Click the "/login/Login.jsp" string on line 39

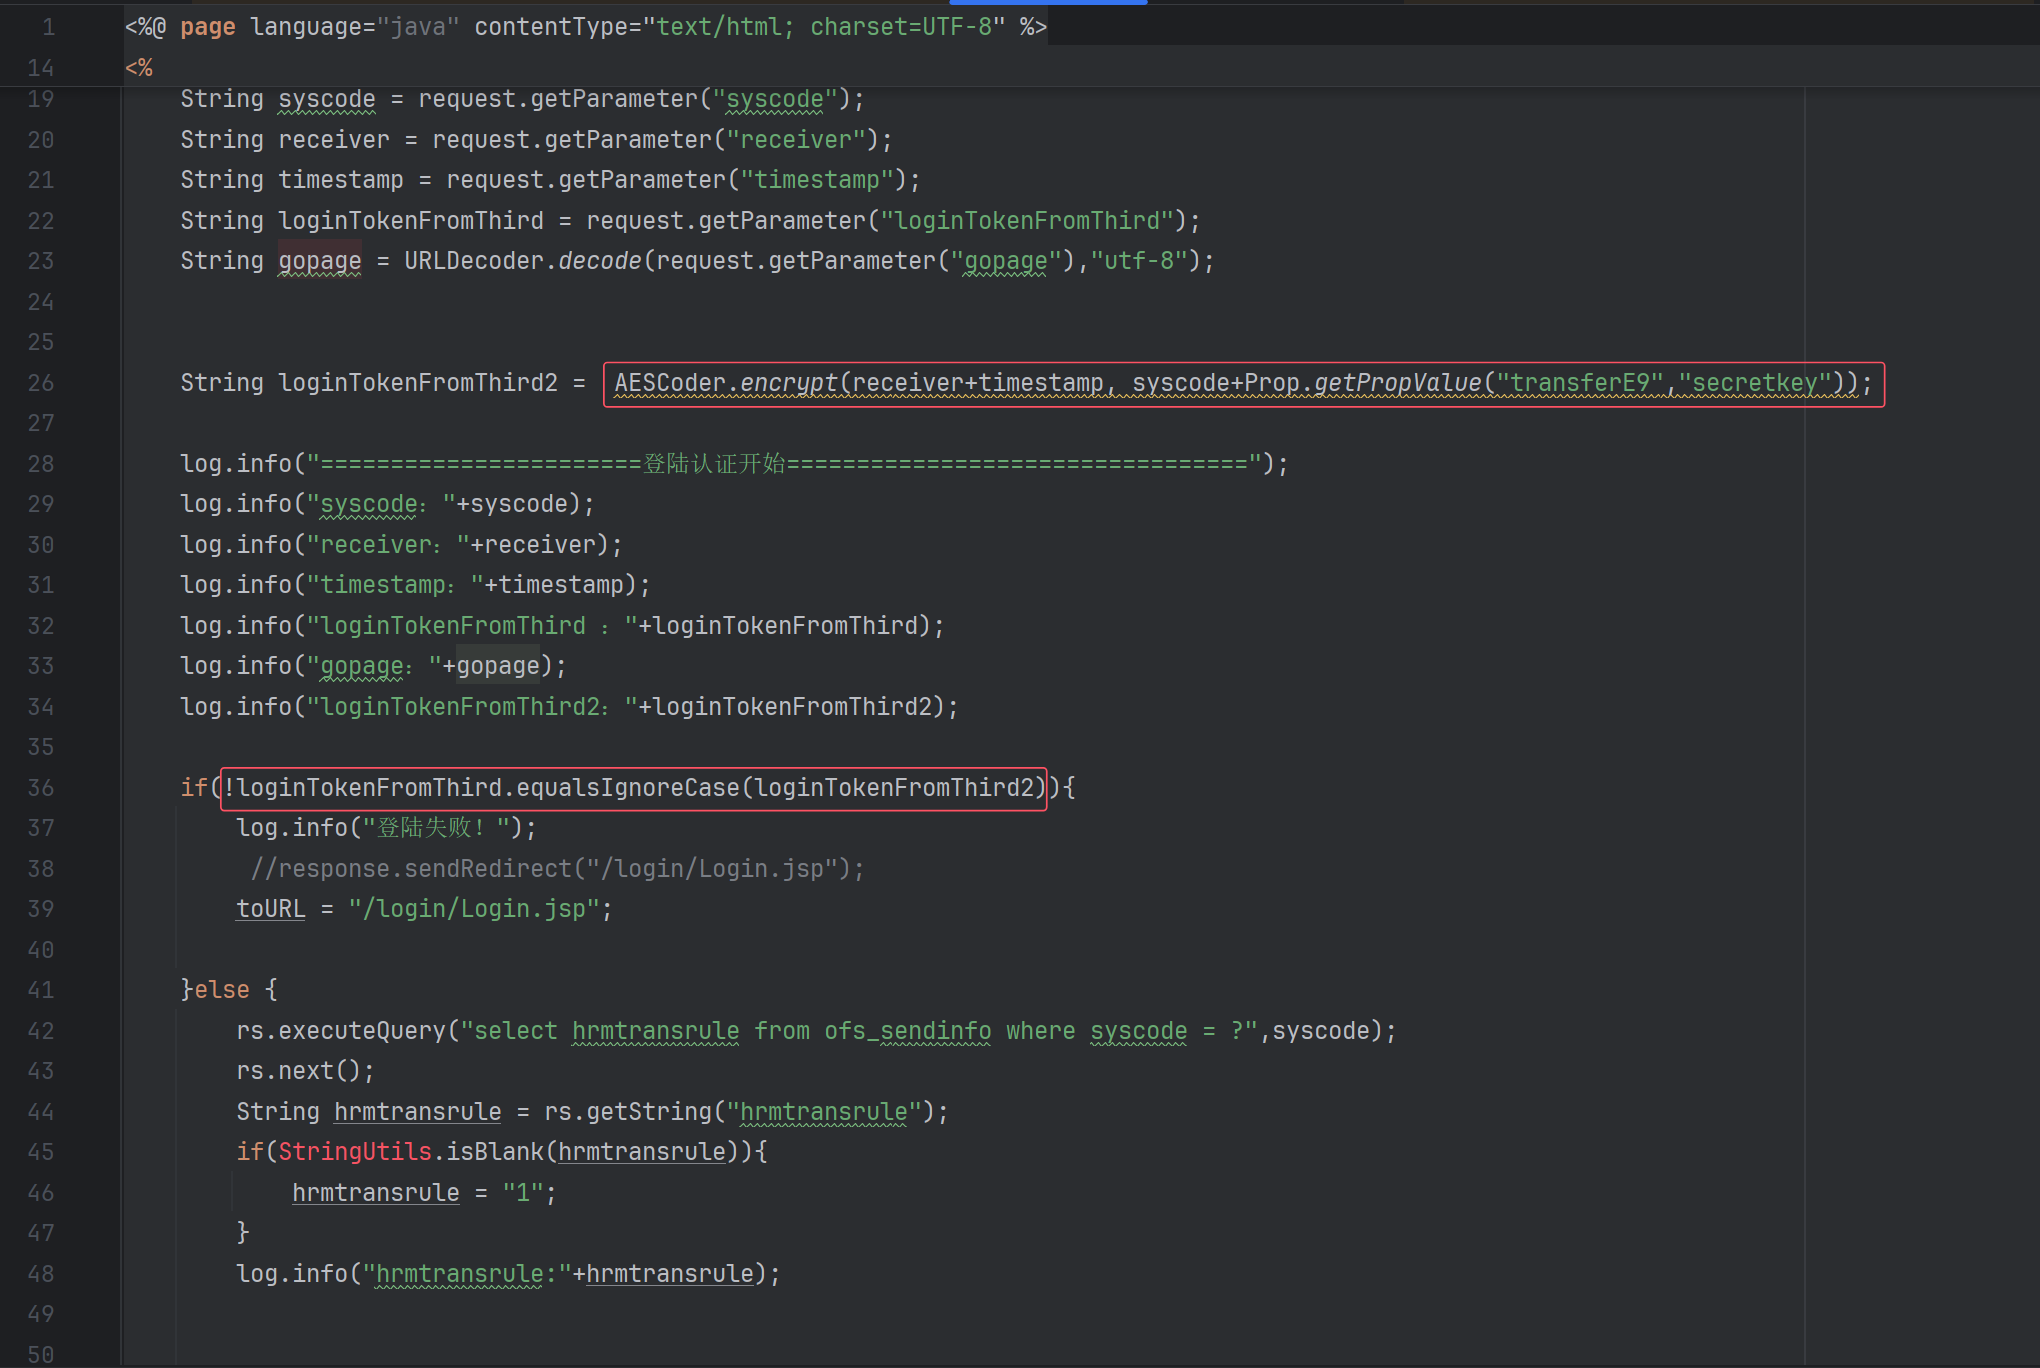pos(474,909)
